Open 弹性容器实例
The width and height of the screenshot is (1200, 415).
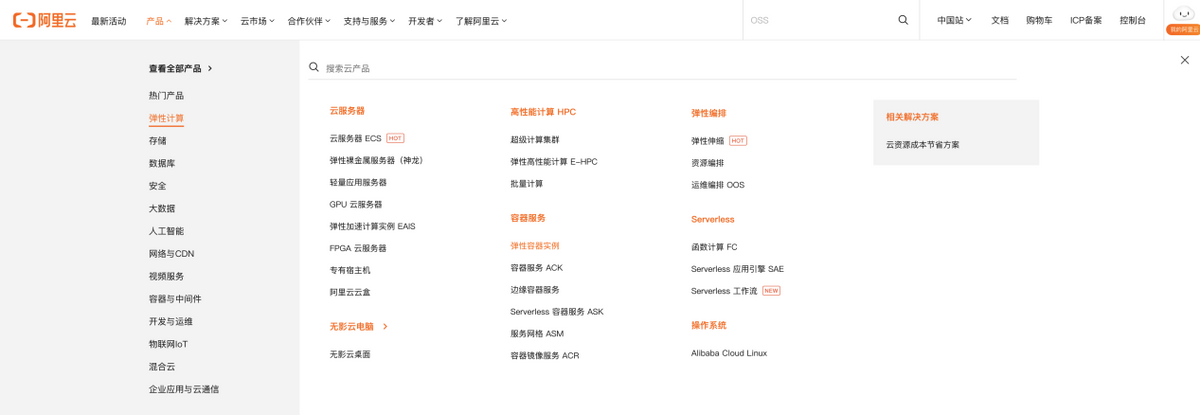(x=535, y=246)
